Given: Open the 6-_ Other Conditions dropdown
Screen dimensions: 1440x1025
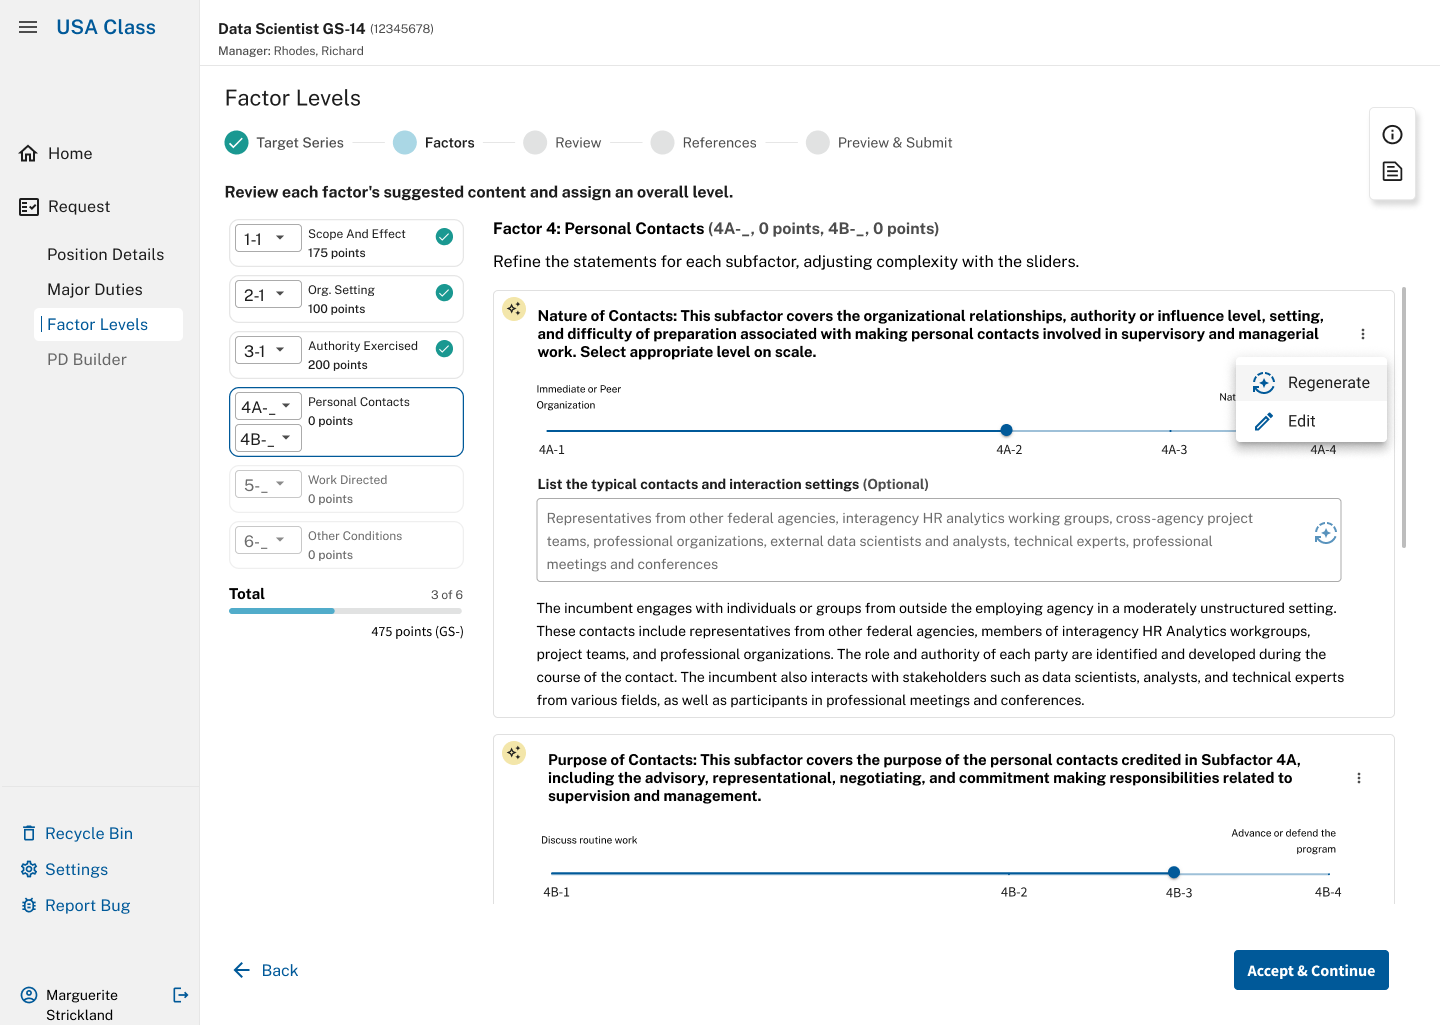Looking at the screenshot, I should [267, 541].
